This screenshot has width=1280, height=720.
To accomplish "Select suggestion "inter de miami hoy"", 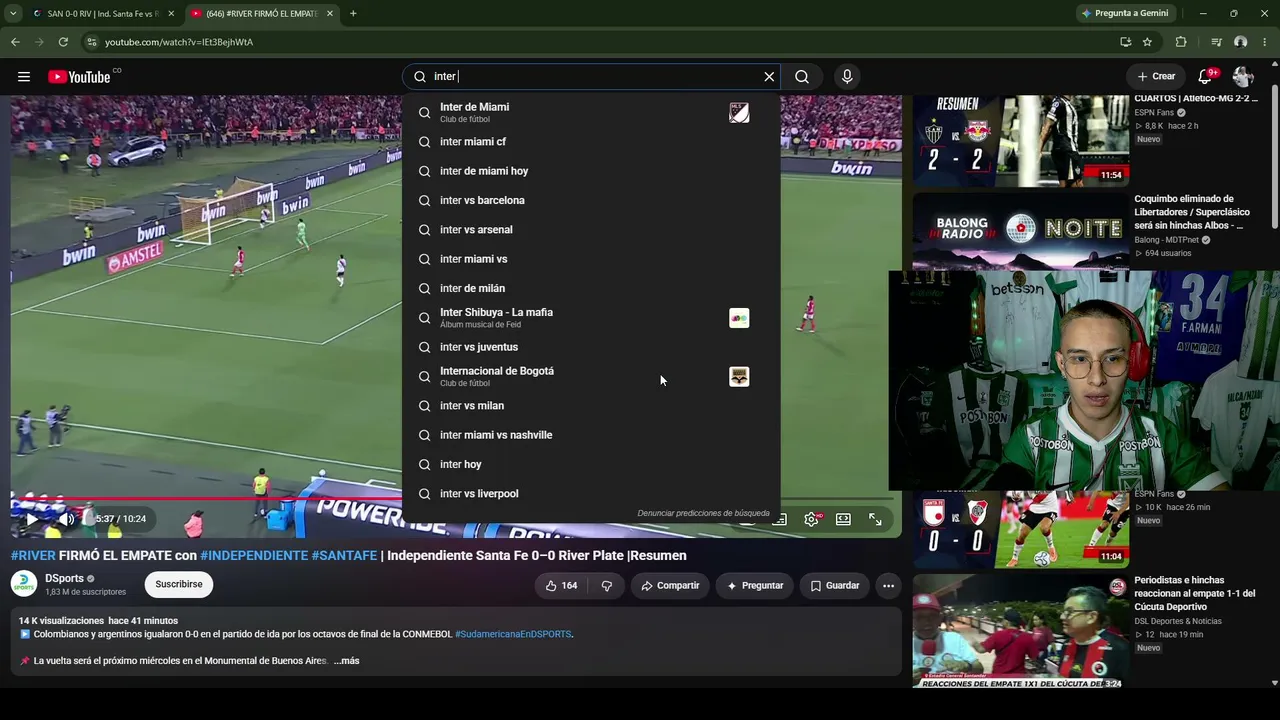I will [x=591, y=171].
